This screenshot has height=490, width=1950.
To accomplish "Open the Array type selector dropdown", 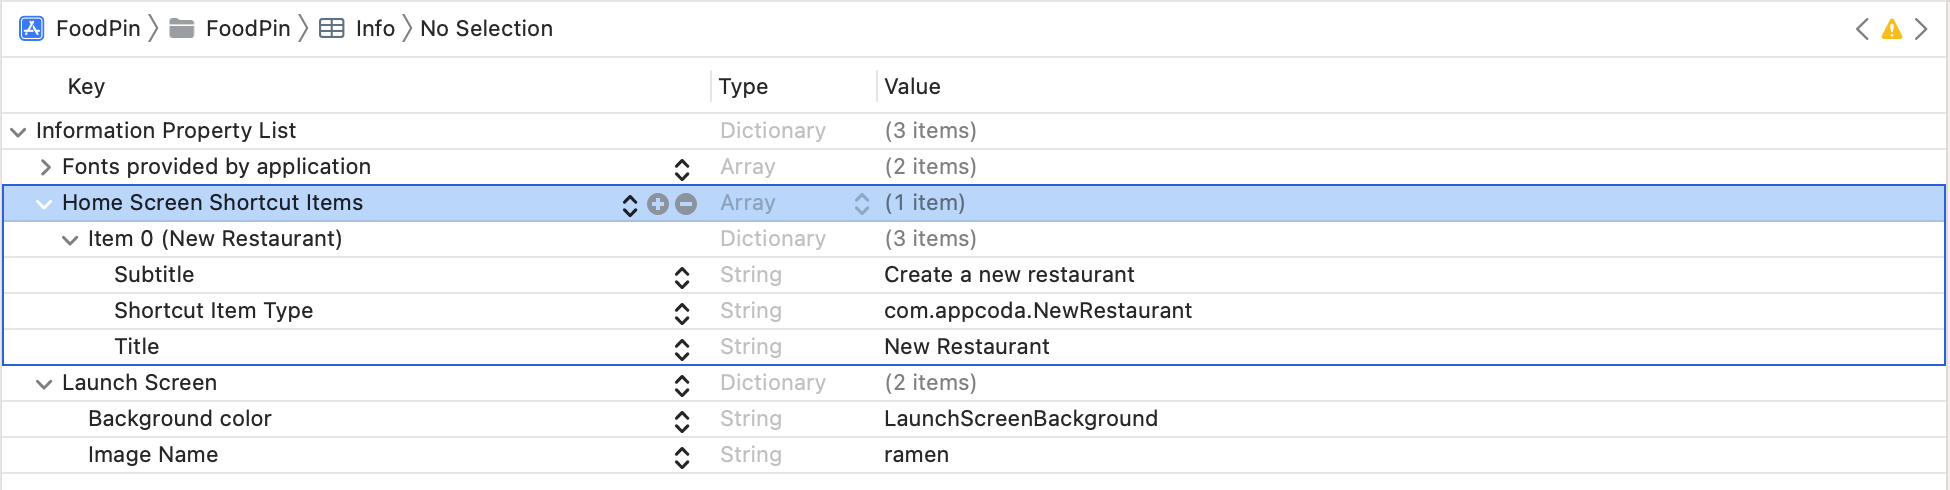I will [x=862, y=204].
